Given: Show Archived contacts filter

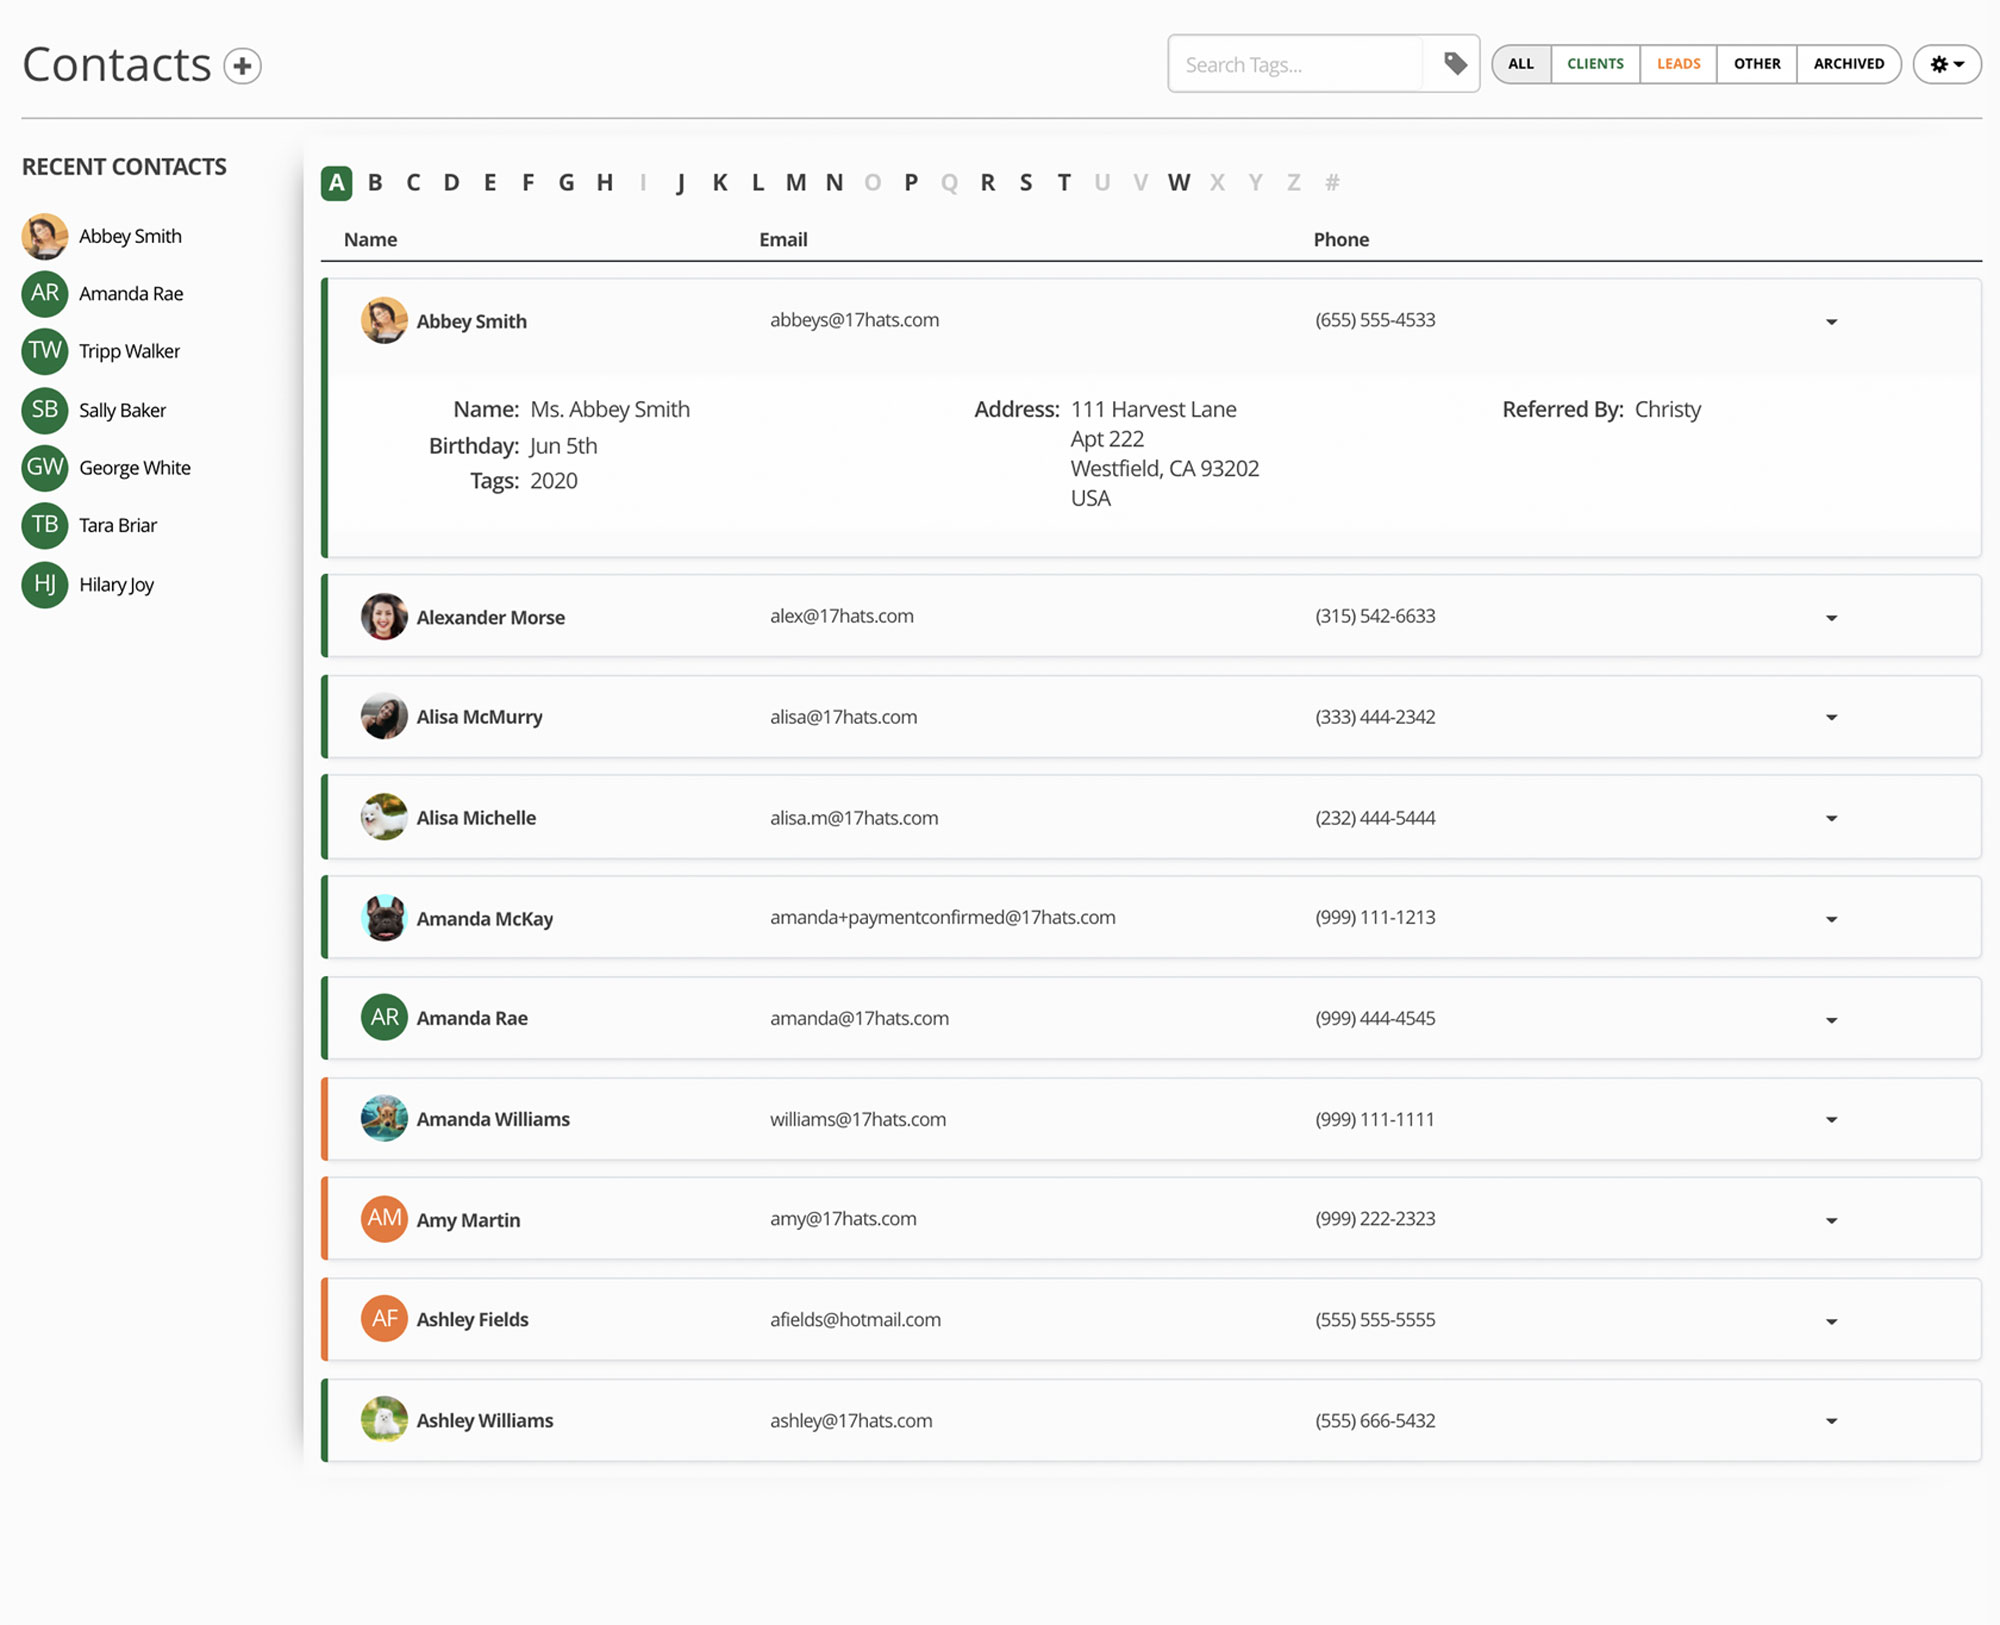Looking at the screenshot, I should [1848, 64].
